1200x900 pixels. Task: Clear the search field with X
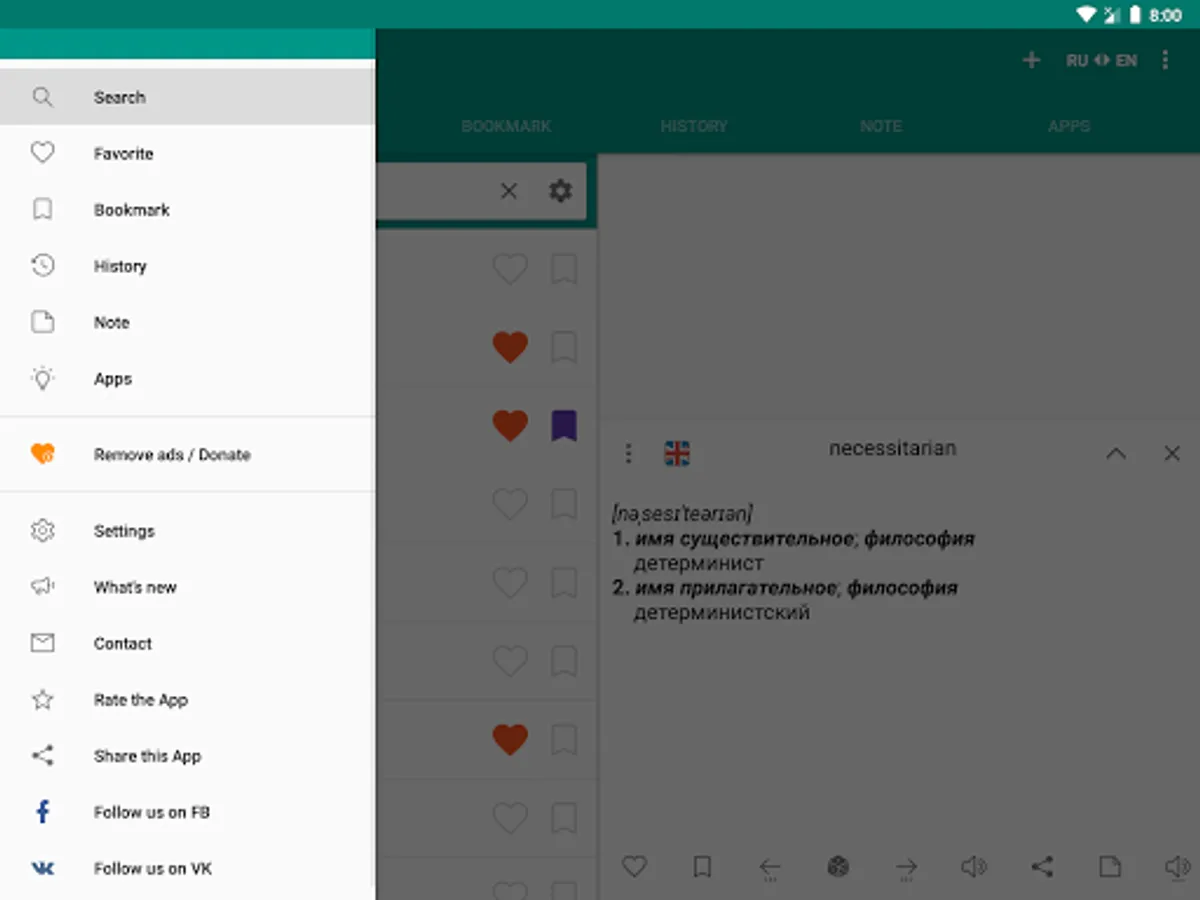point(509,191)
